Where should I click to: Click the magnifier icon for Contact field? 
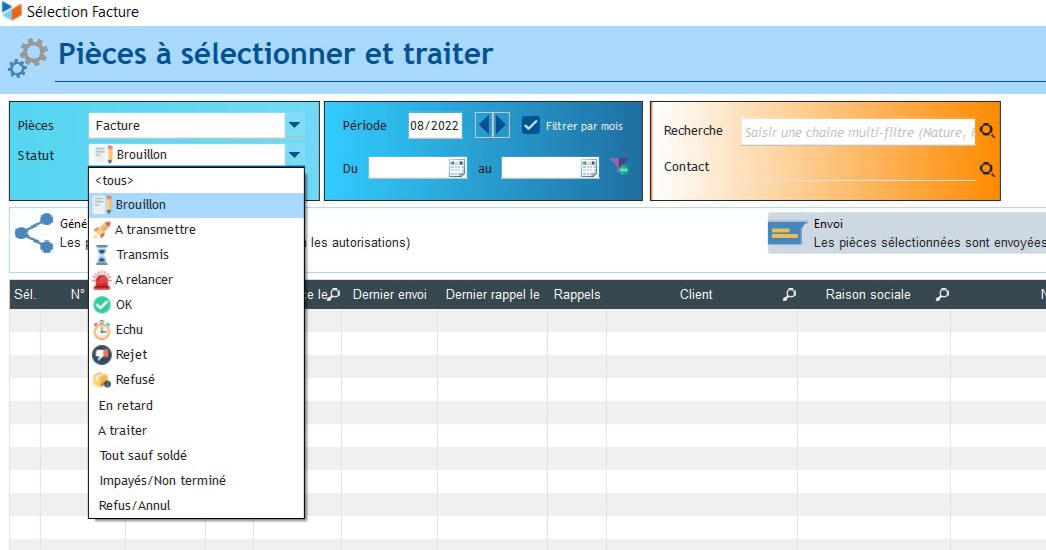[x=987, y=168]
